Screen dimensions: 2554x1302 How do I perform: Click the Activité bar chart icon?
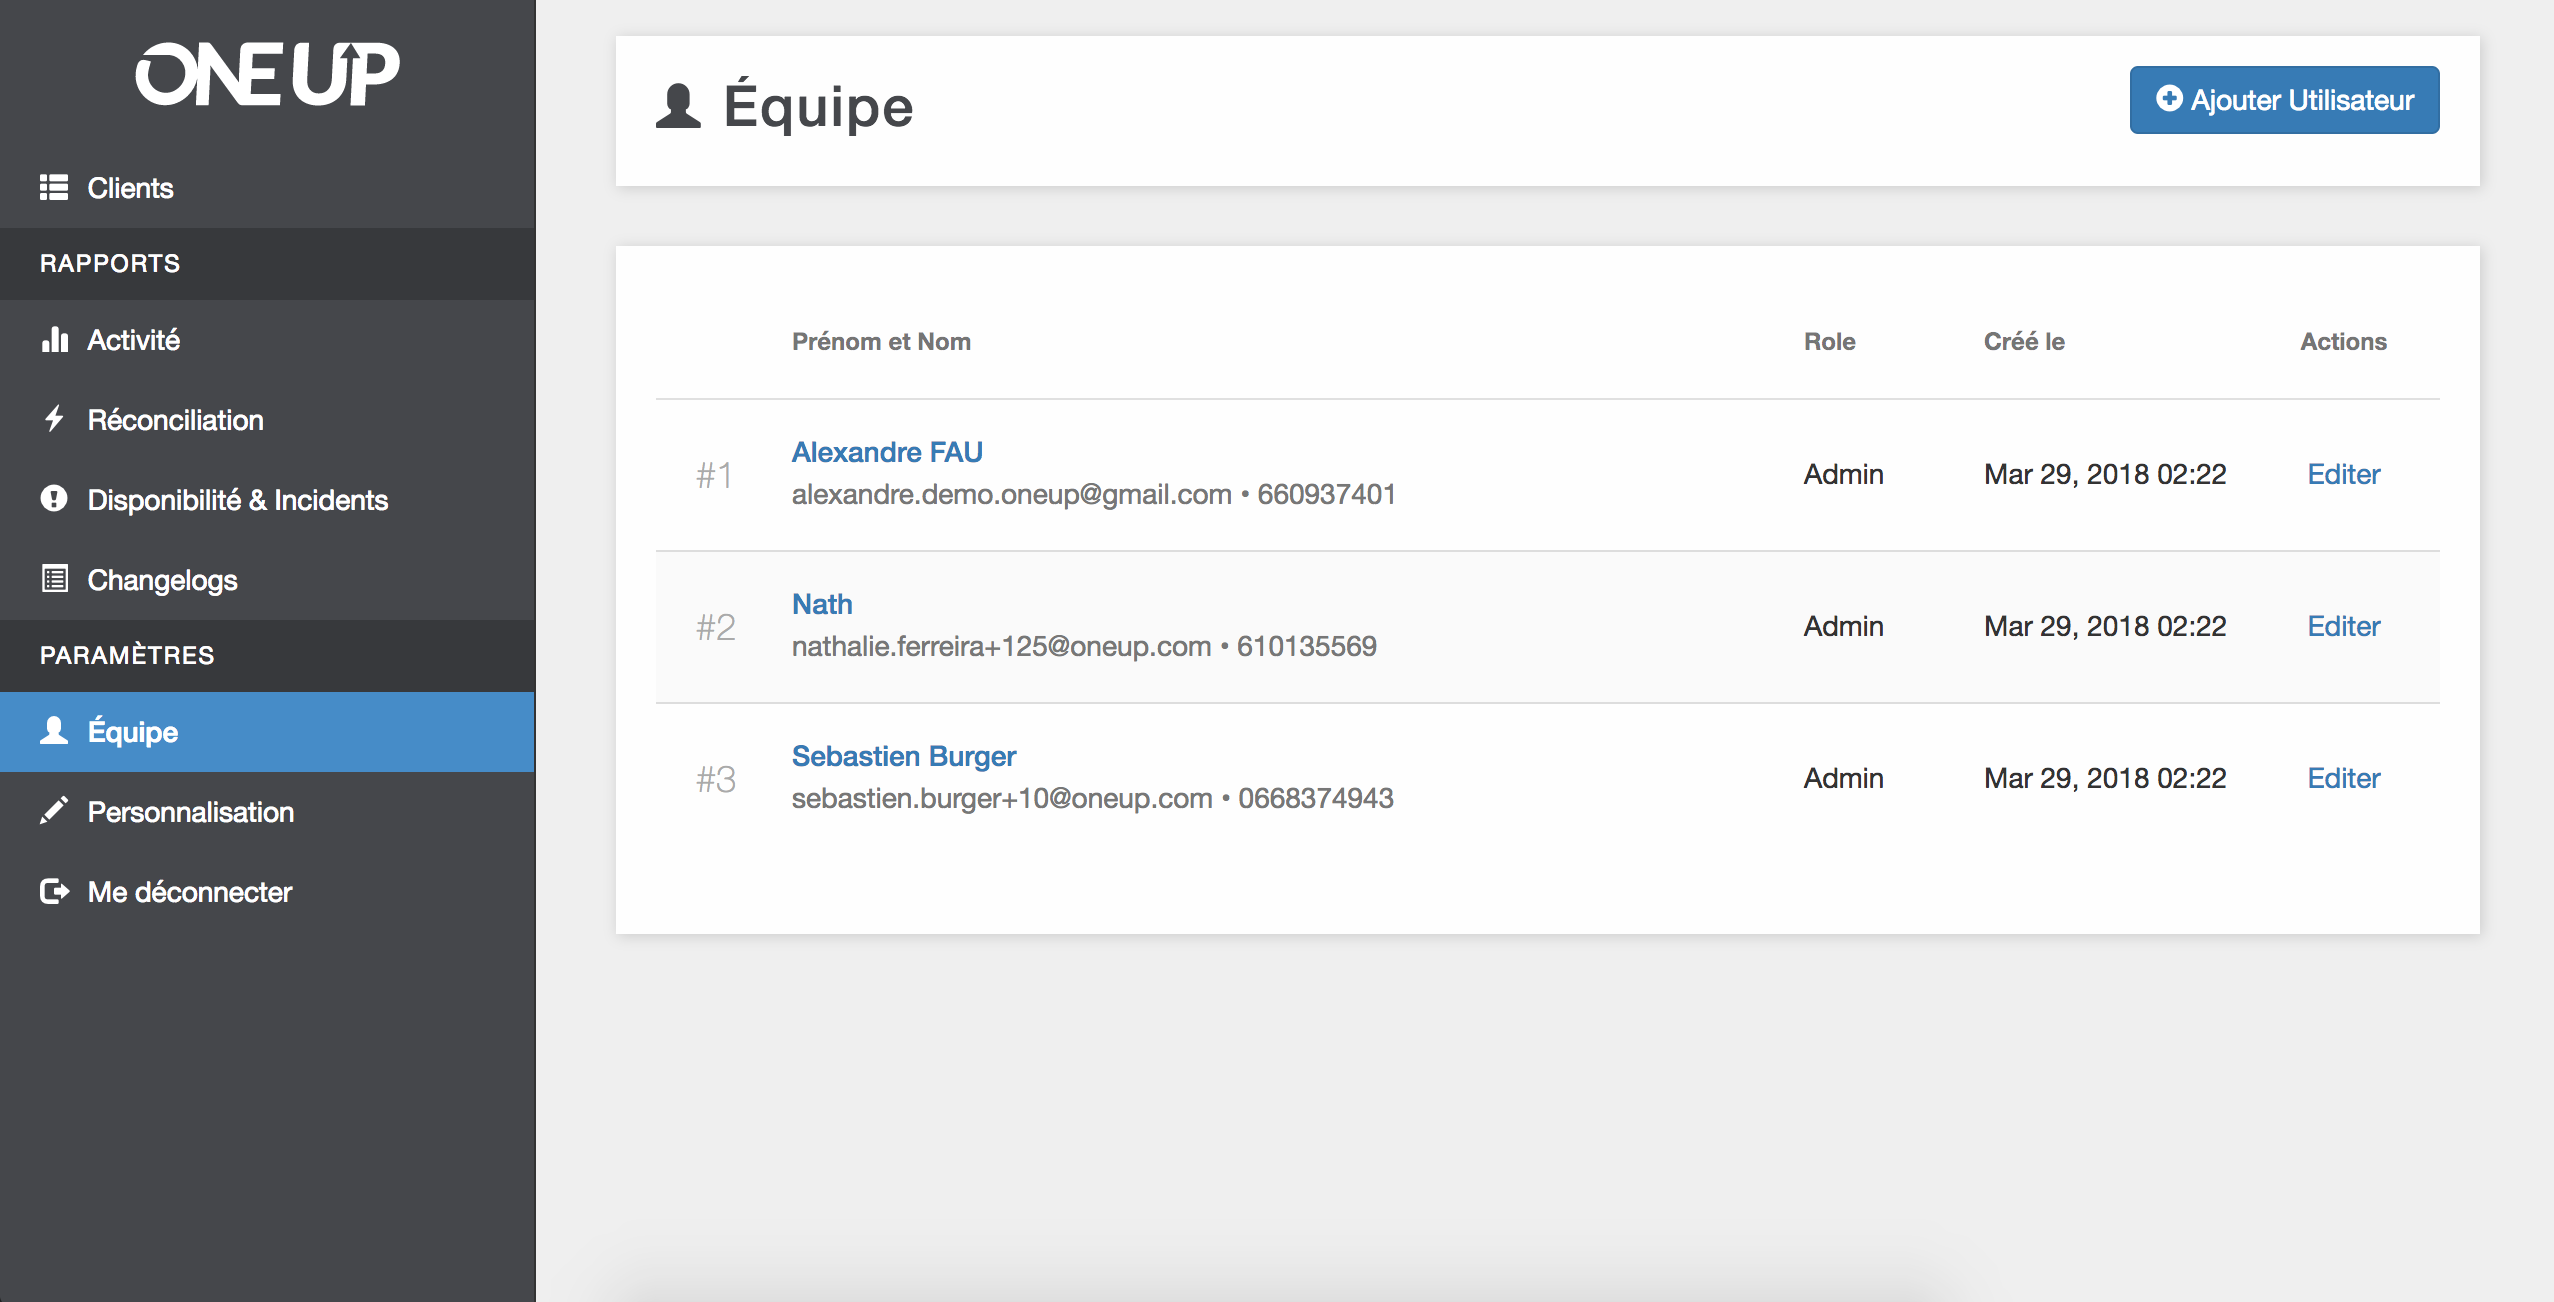point(54,340)
